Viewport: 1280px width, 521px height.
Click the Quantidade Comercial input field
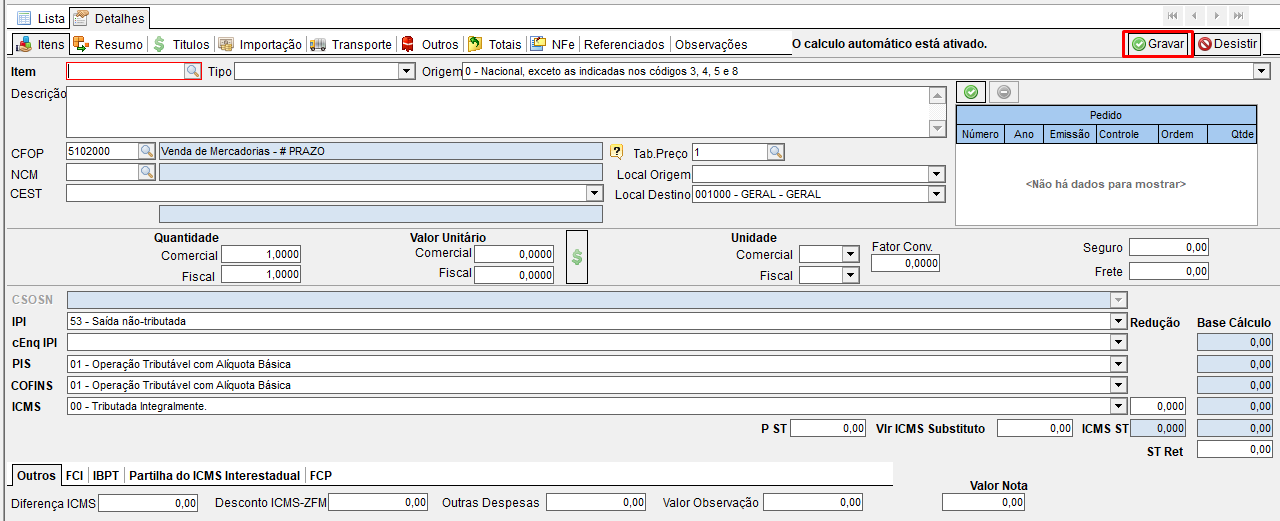point(260,255)
